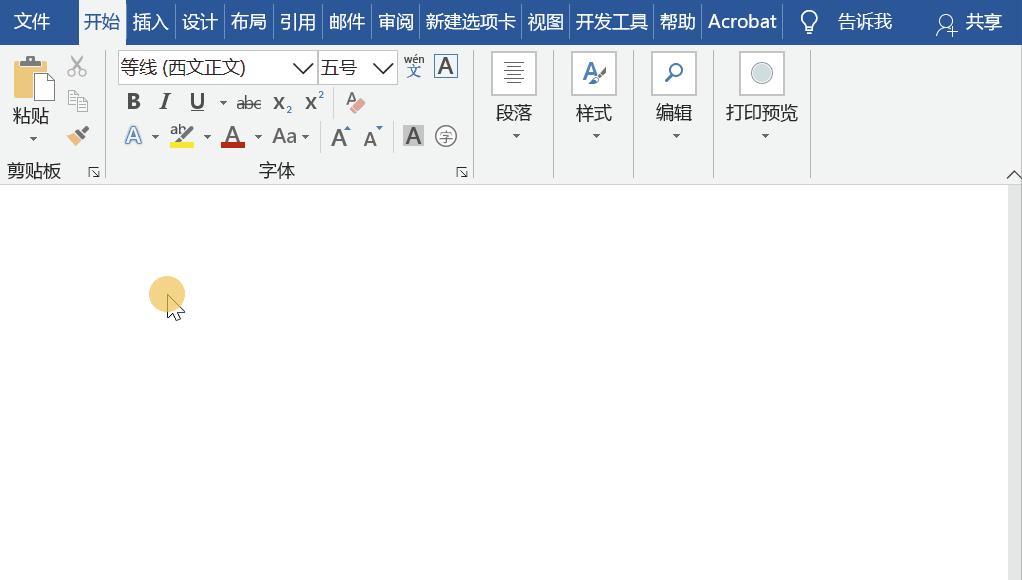This screenshot has width=1022, height=580.
Task: Toggle bold formatting
Action: 134,101
